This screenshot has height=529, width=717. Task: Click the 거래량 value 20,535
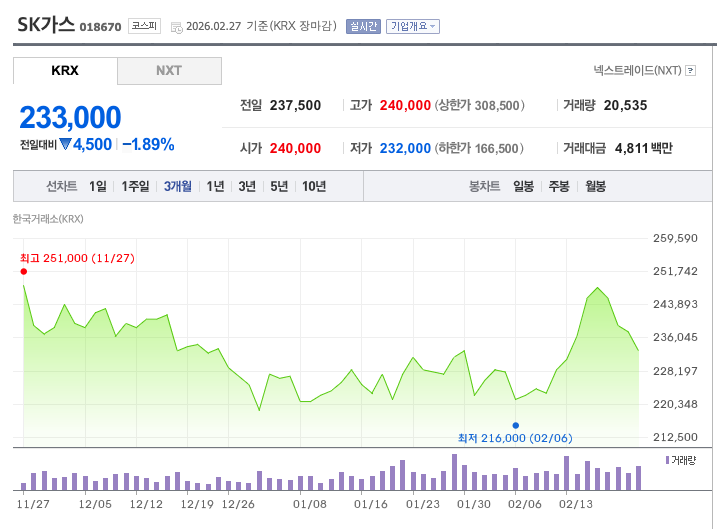click(x=626, y=106)
